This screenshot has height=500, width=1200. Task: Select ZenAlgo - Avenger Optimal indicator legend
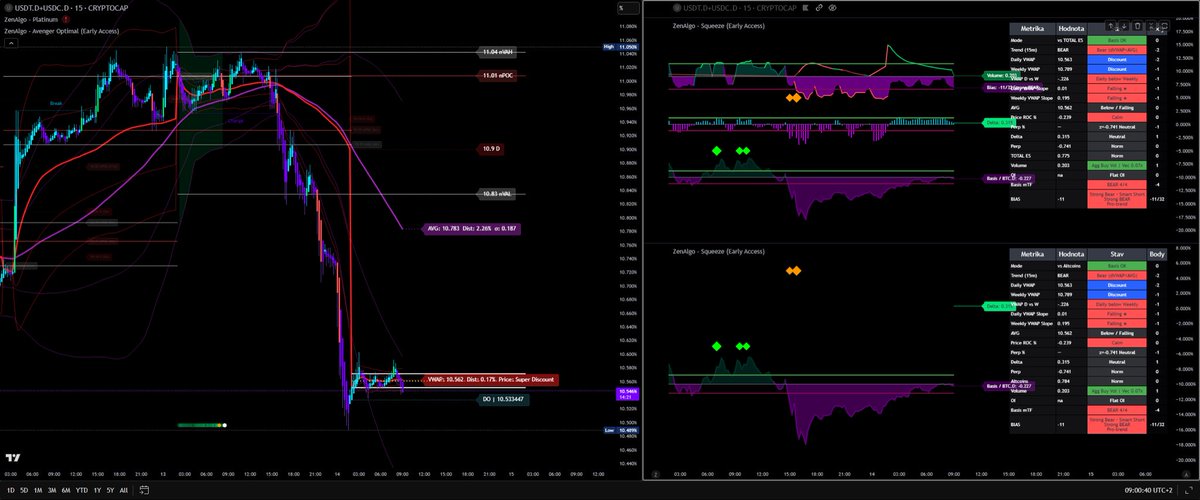[61, 33]
